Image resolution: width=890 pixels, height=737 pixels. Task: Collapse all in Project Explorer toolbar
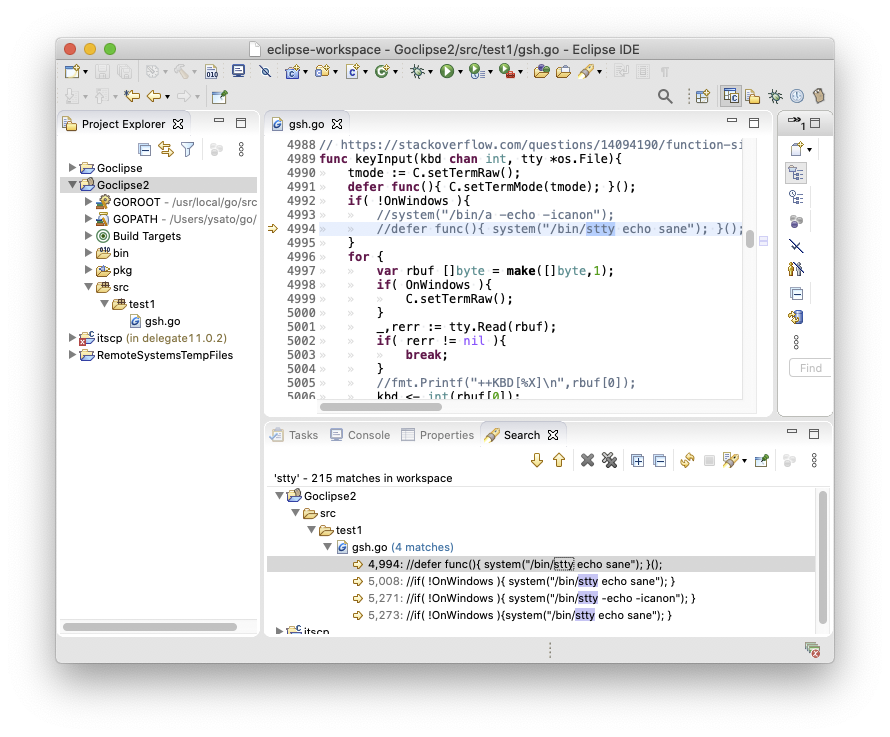145,149
